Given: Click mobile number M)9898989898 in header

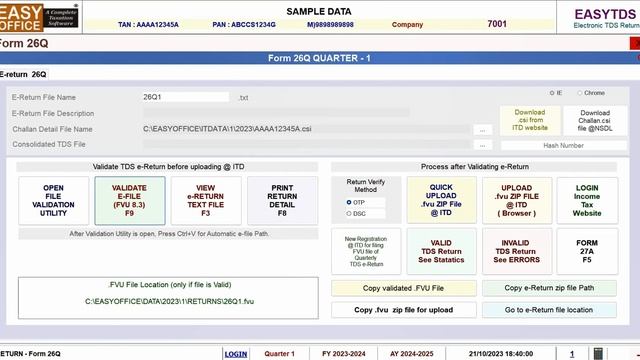Looking at the screenshot, I should [x=330, y=24].
